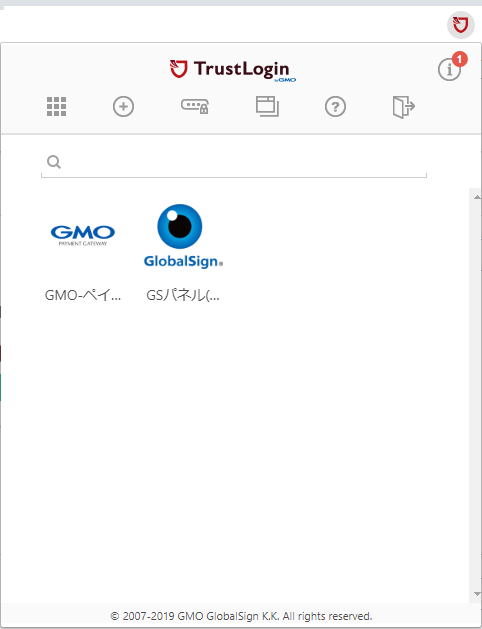Click the vertical scrollbar track
The height and width of the screenshot is (629, 482).
point(477,396)
